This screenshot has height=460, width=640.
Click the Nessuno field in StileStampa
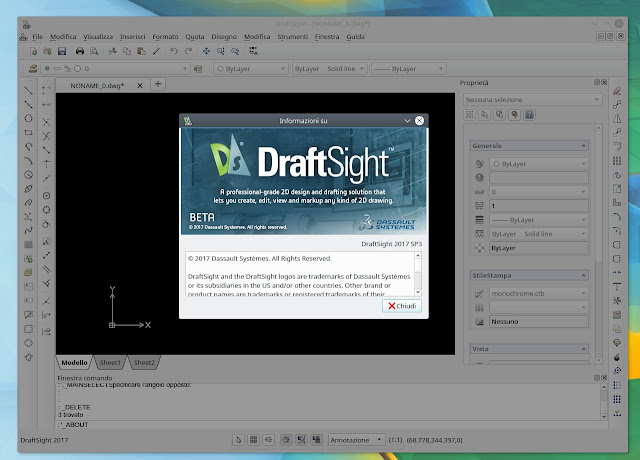(538, 322)
